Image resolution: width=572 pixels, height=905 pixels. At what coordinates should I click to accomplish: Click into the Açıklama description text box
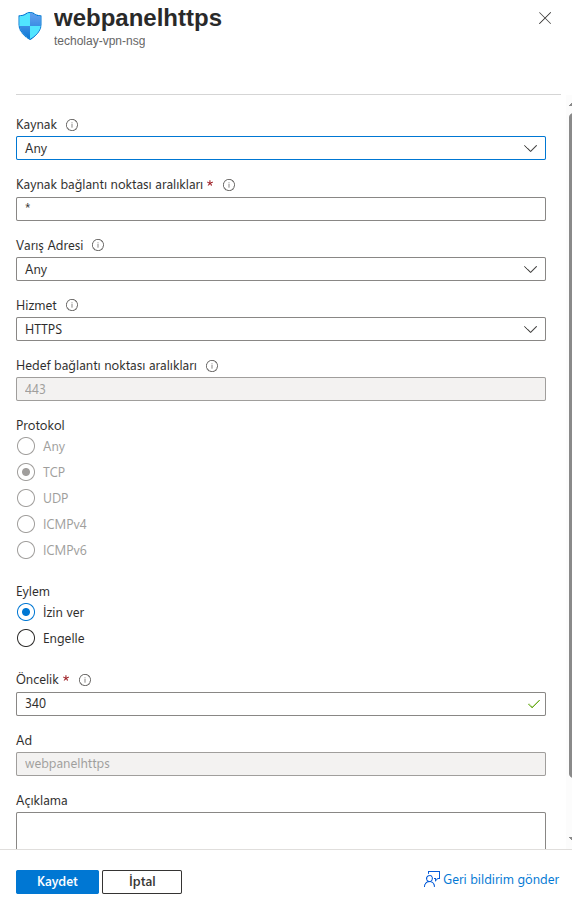[x=281, y=831]
